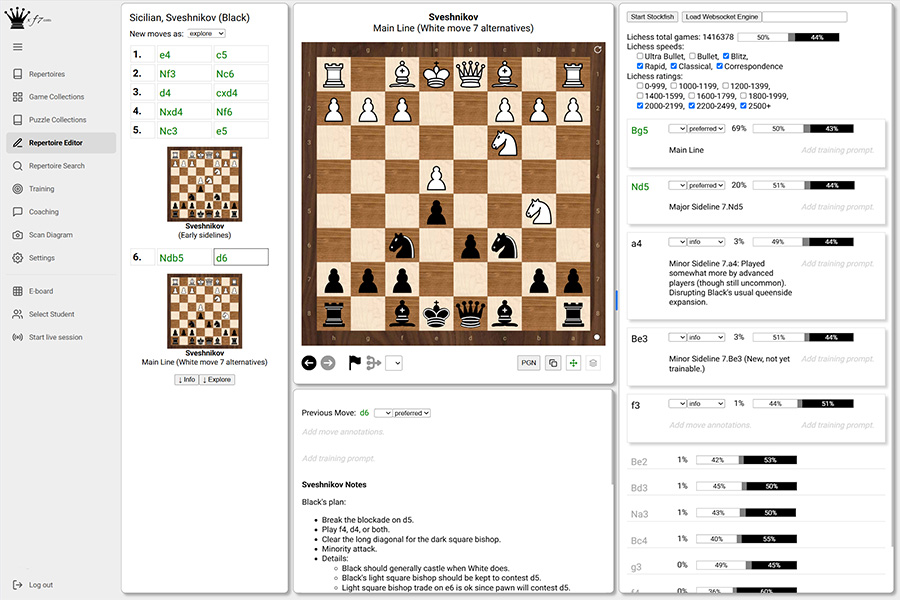Click the Bg5 result percentage bar
This screenshot has width=900, height=600.
click(x=803, y=129)
